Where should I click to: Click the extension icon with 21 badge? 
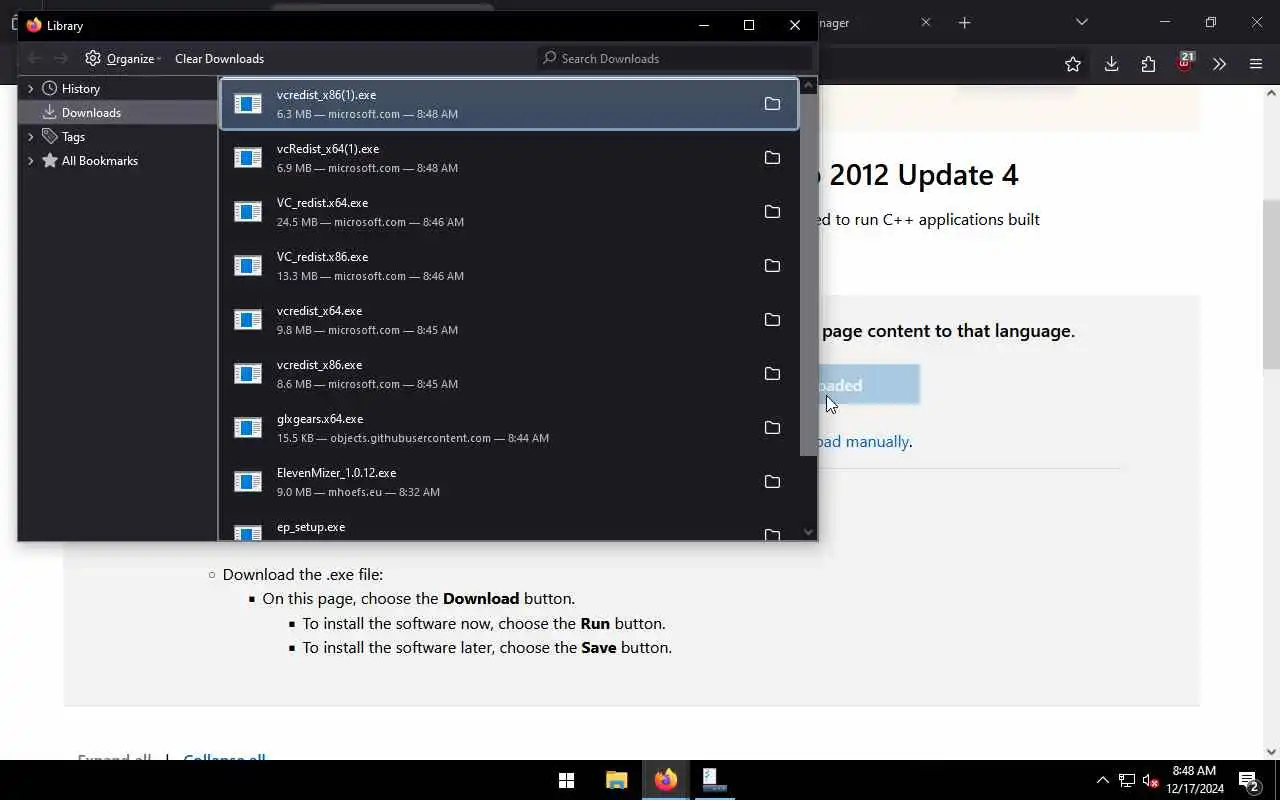pyautogui.click(x=1185, y=62)
